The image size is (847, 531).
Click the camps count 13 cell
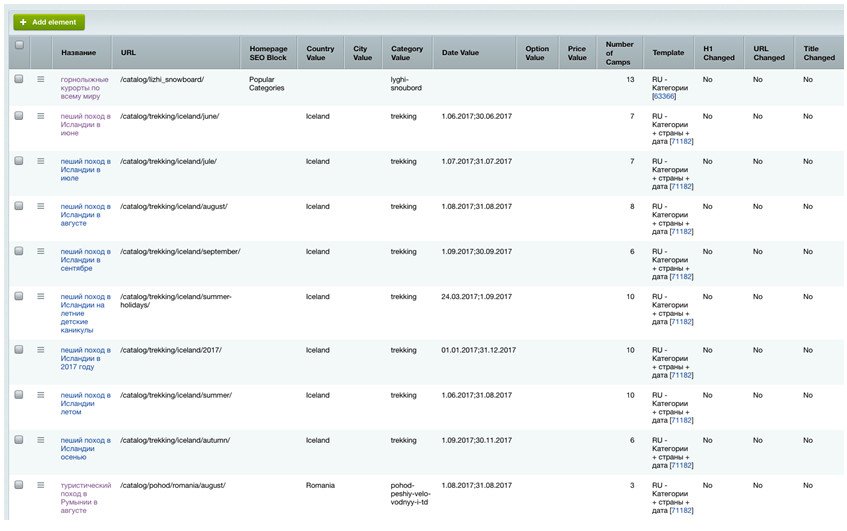pos(630,79)
